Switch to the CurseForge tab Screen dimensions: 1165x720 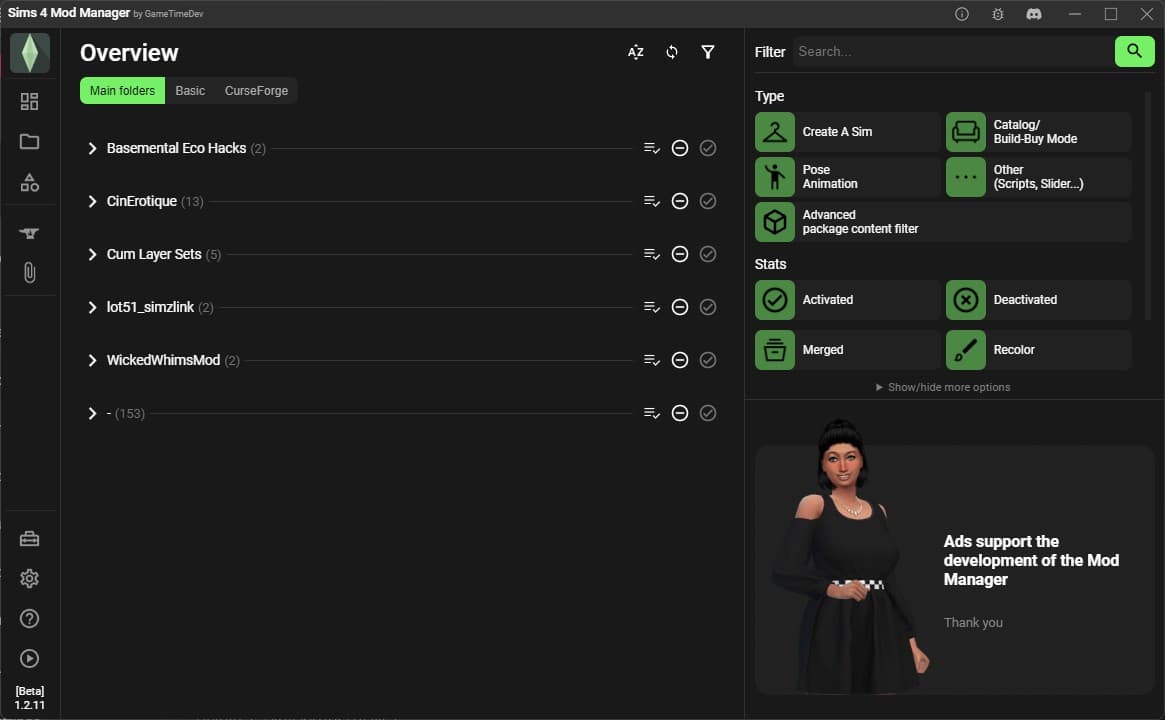(x=256, y=91)
